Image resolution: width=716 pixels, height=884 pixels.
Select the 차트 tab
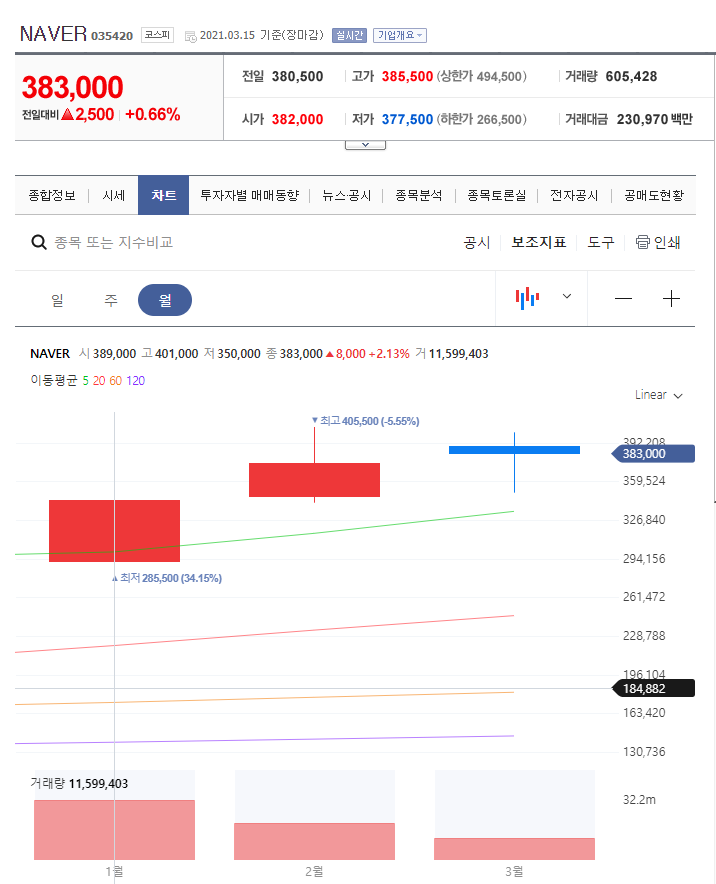coord(163,195)
